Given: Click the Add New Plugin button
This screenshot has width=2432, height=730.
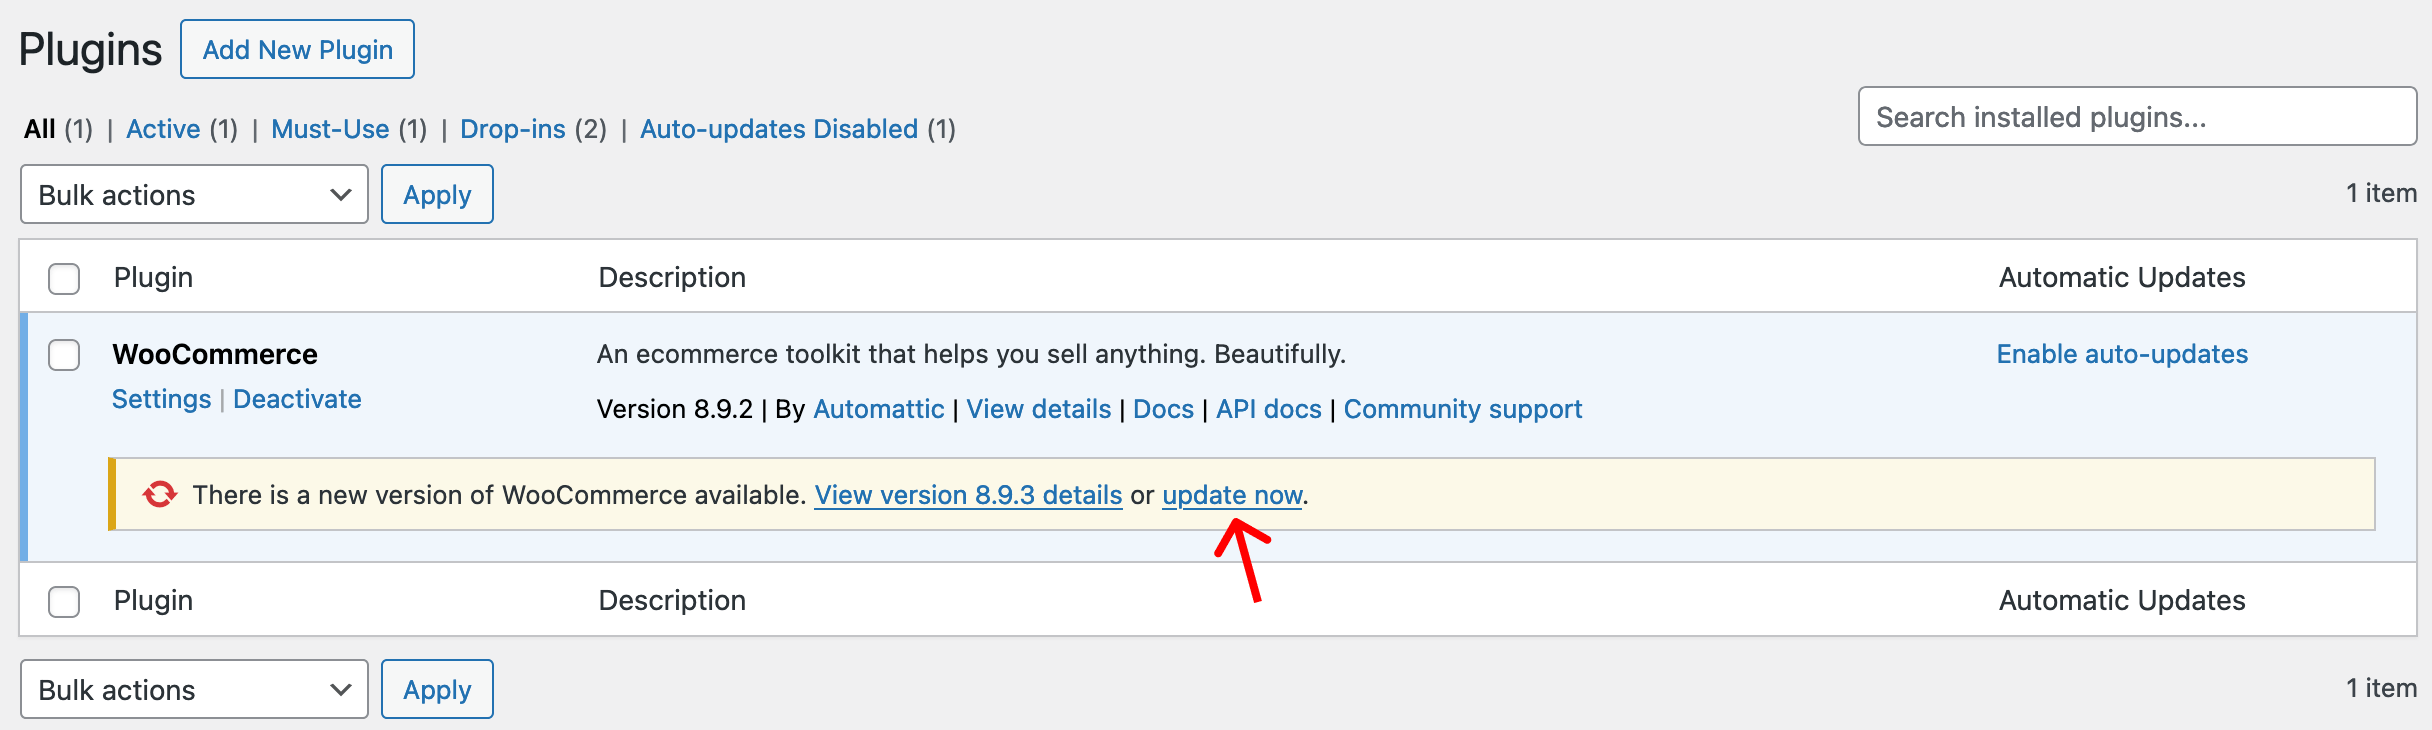Looking at the screenshot, I should 297,49.
